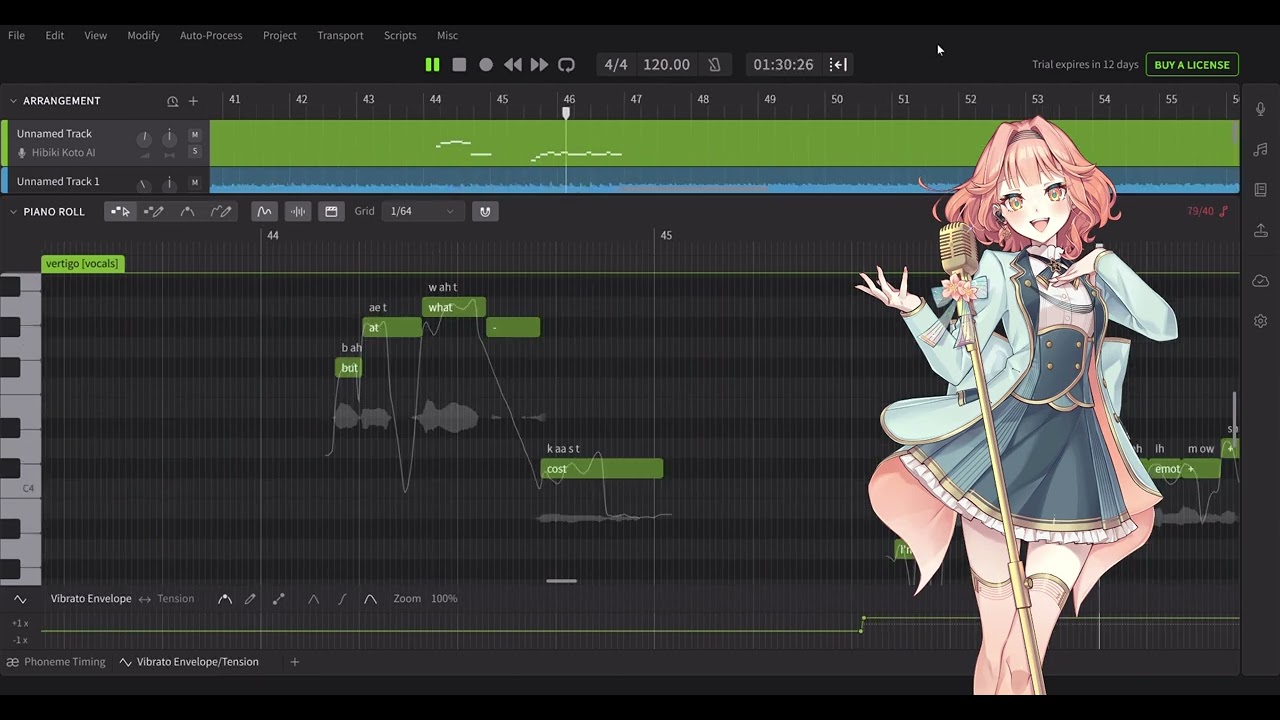Open the Grid 1/64 dropdown
The width and height of the screenshot is (1280, 720).
421,211
